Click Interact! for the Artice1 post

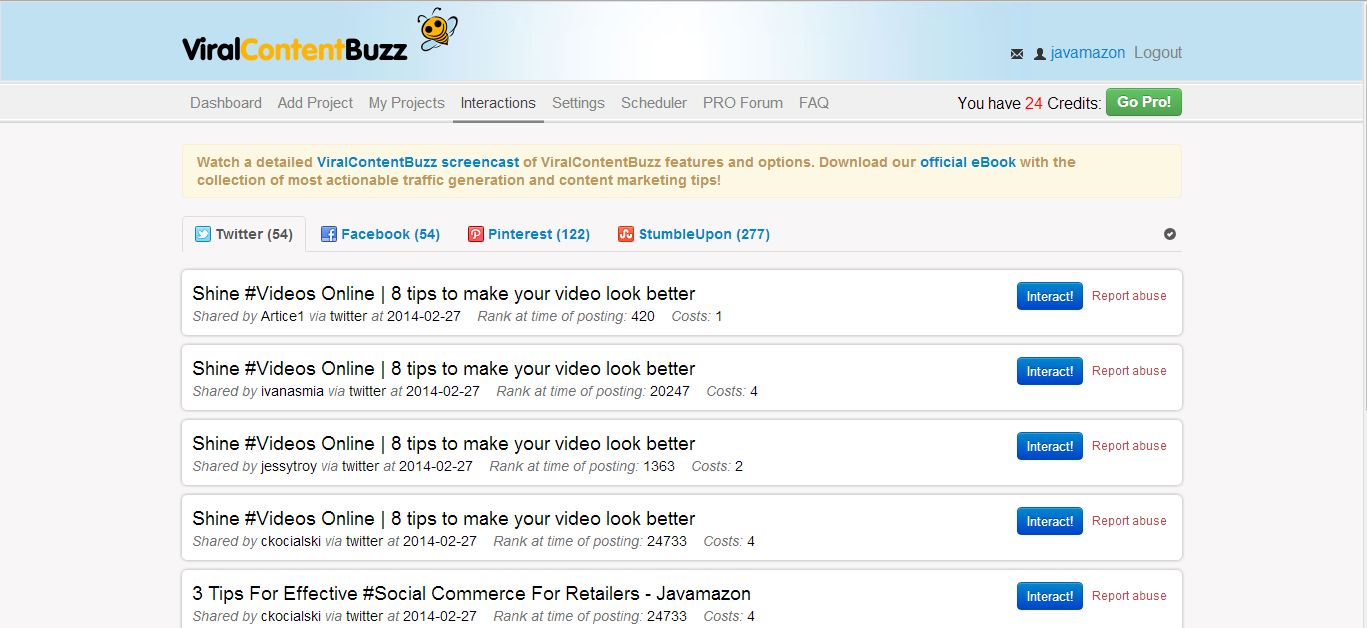[1050, 296]
